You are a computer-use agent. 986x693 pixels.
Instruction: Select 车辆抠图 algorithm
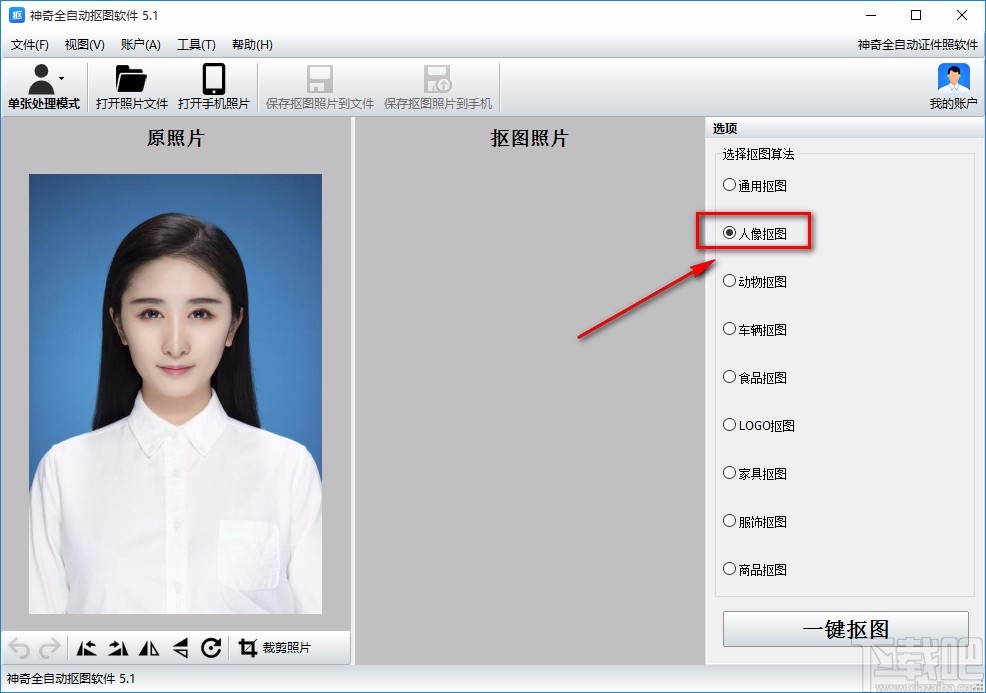point(755,330)
